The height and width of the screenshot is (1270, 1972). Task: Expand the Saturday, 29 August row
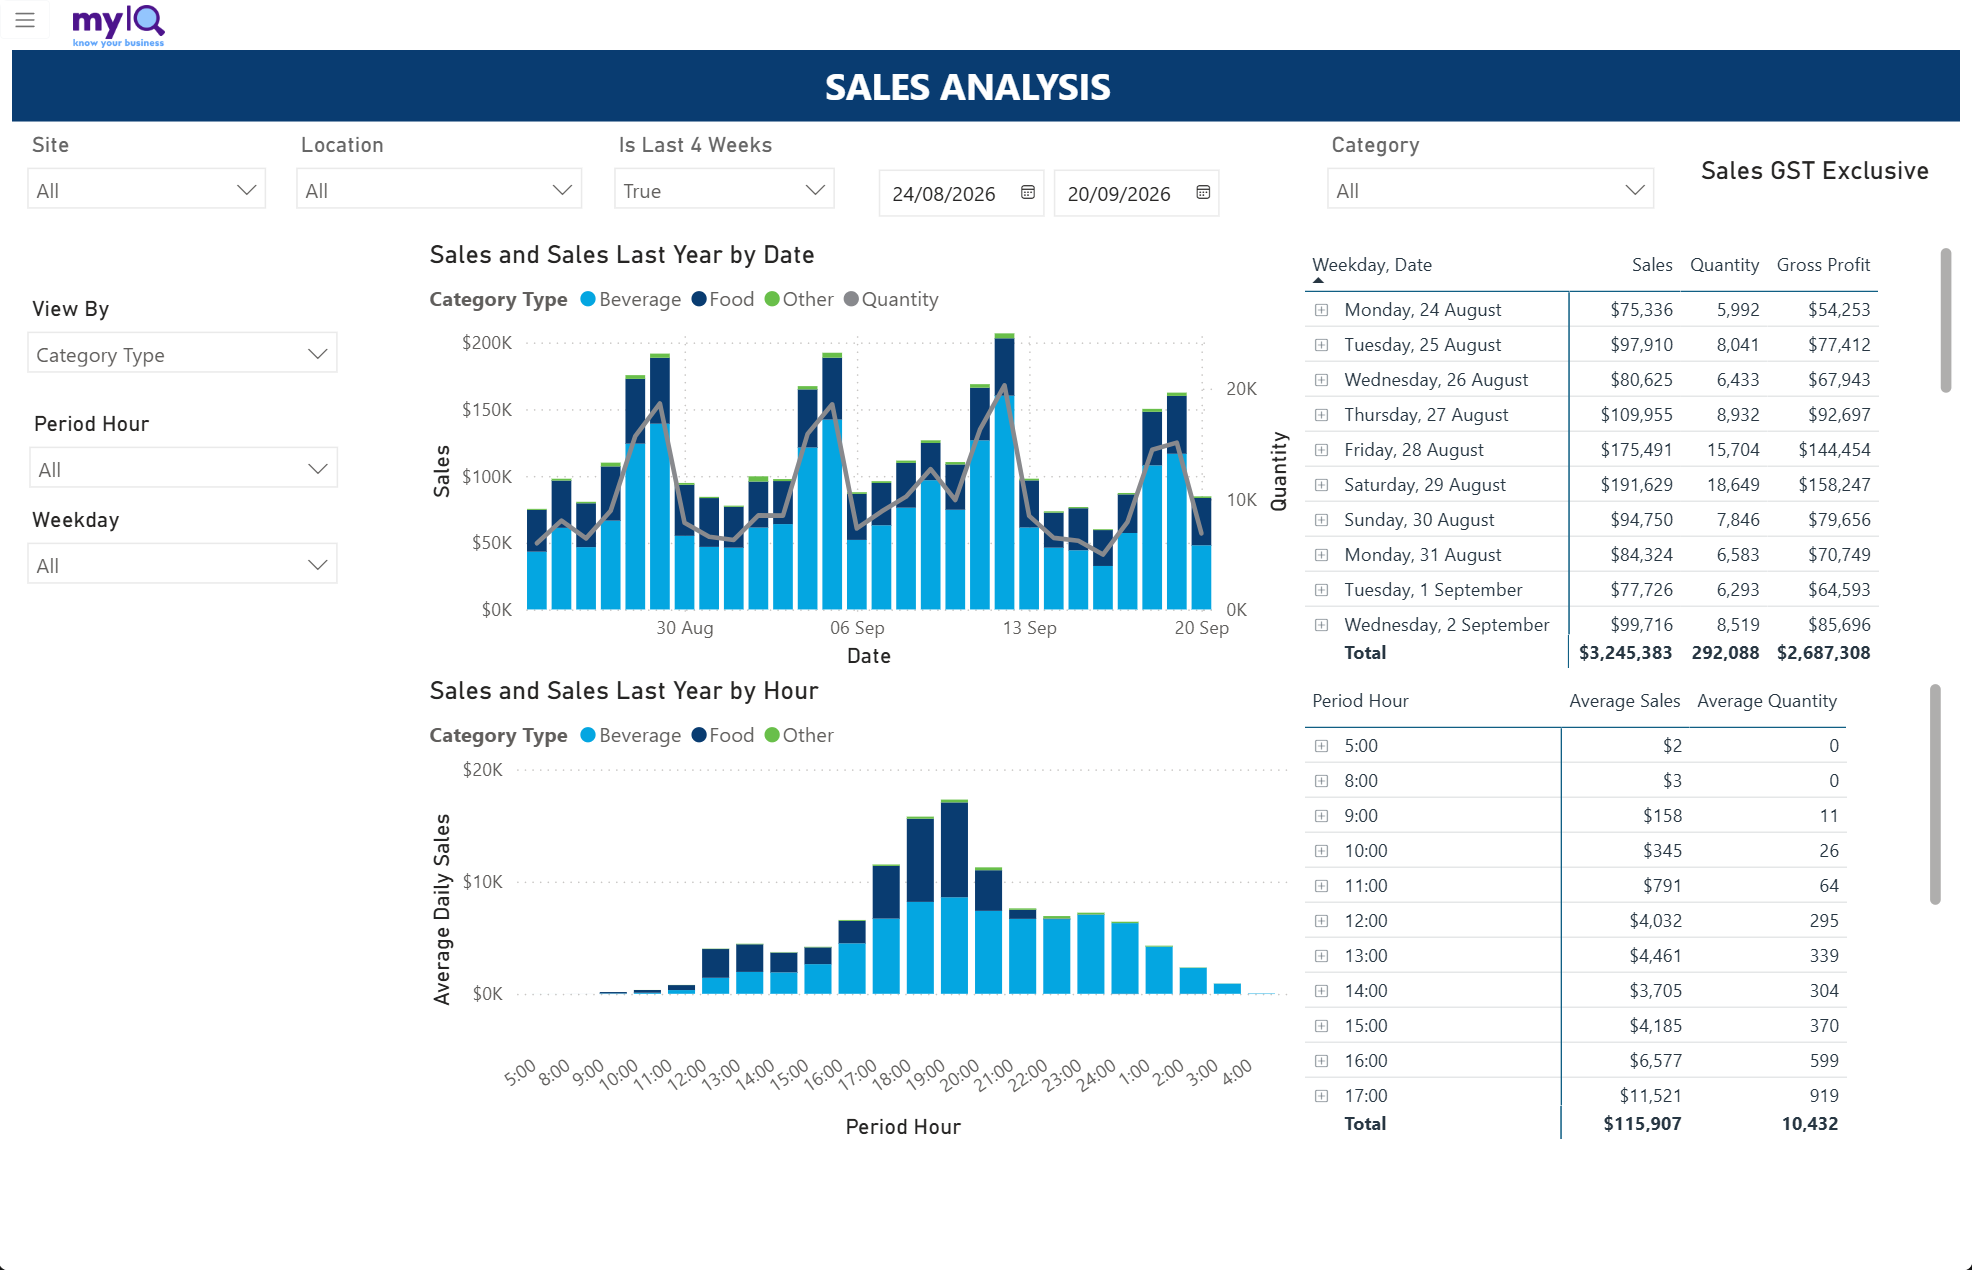(1321, 485)
